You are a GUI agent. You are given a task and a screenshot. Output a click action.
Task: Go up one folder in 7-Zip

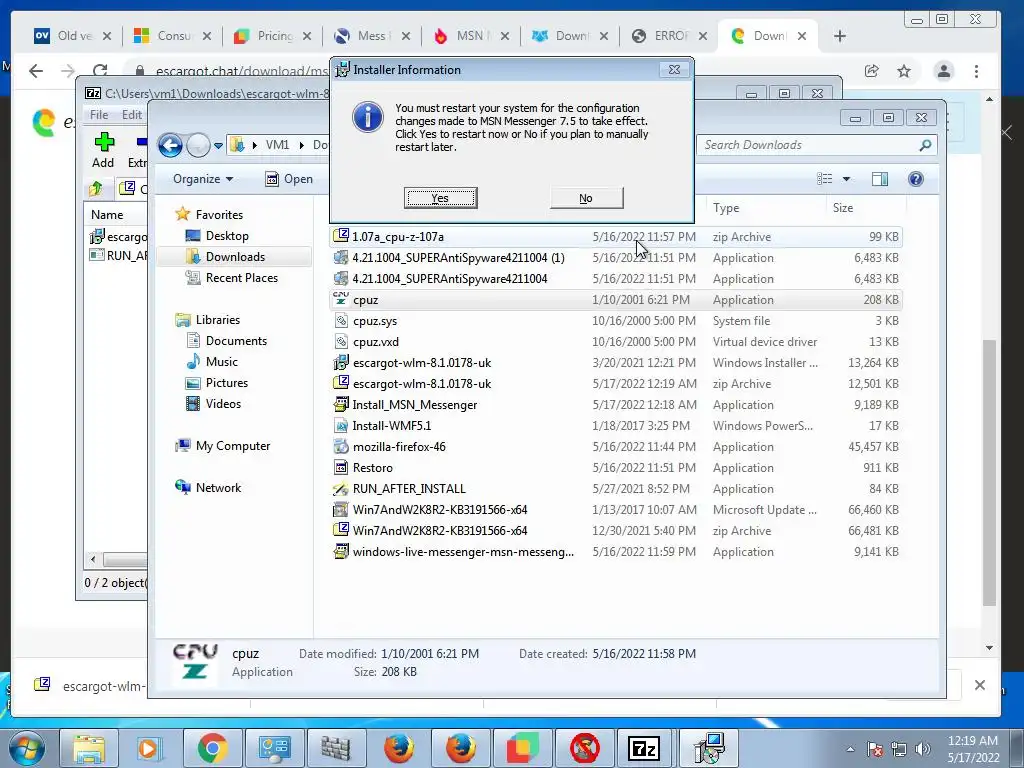[x=96, y=189]
